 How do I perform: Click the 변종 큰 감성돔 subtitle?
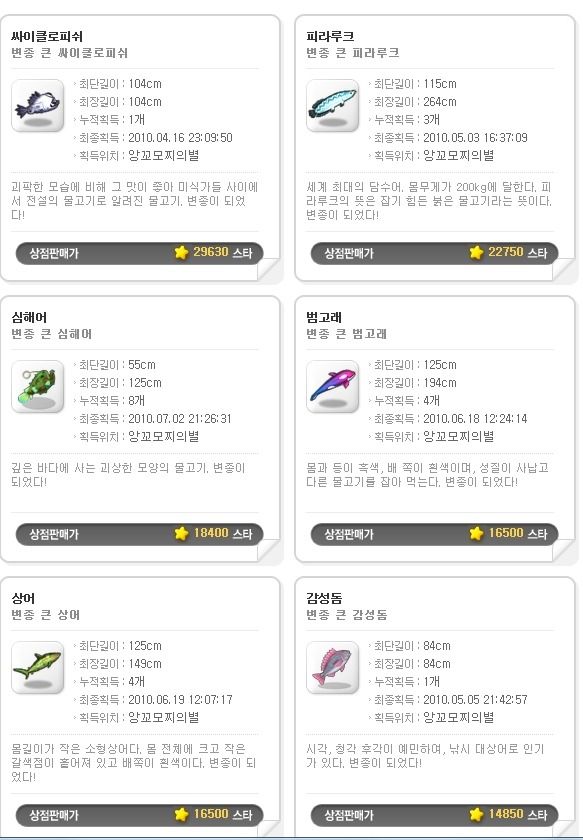[x=347, y=614]
